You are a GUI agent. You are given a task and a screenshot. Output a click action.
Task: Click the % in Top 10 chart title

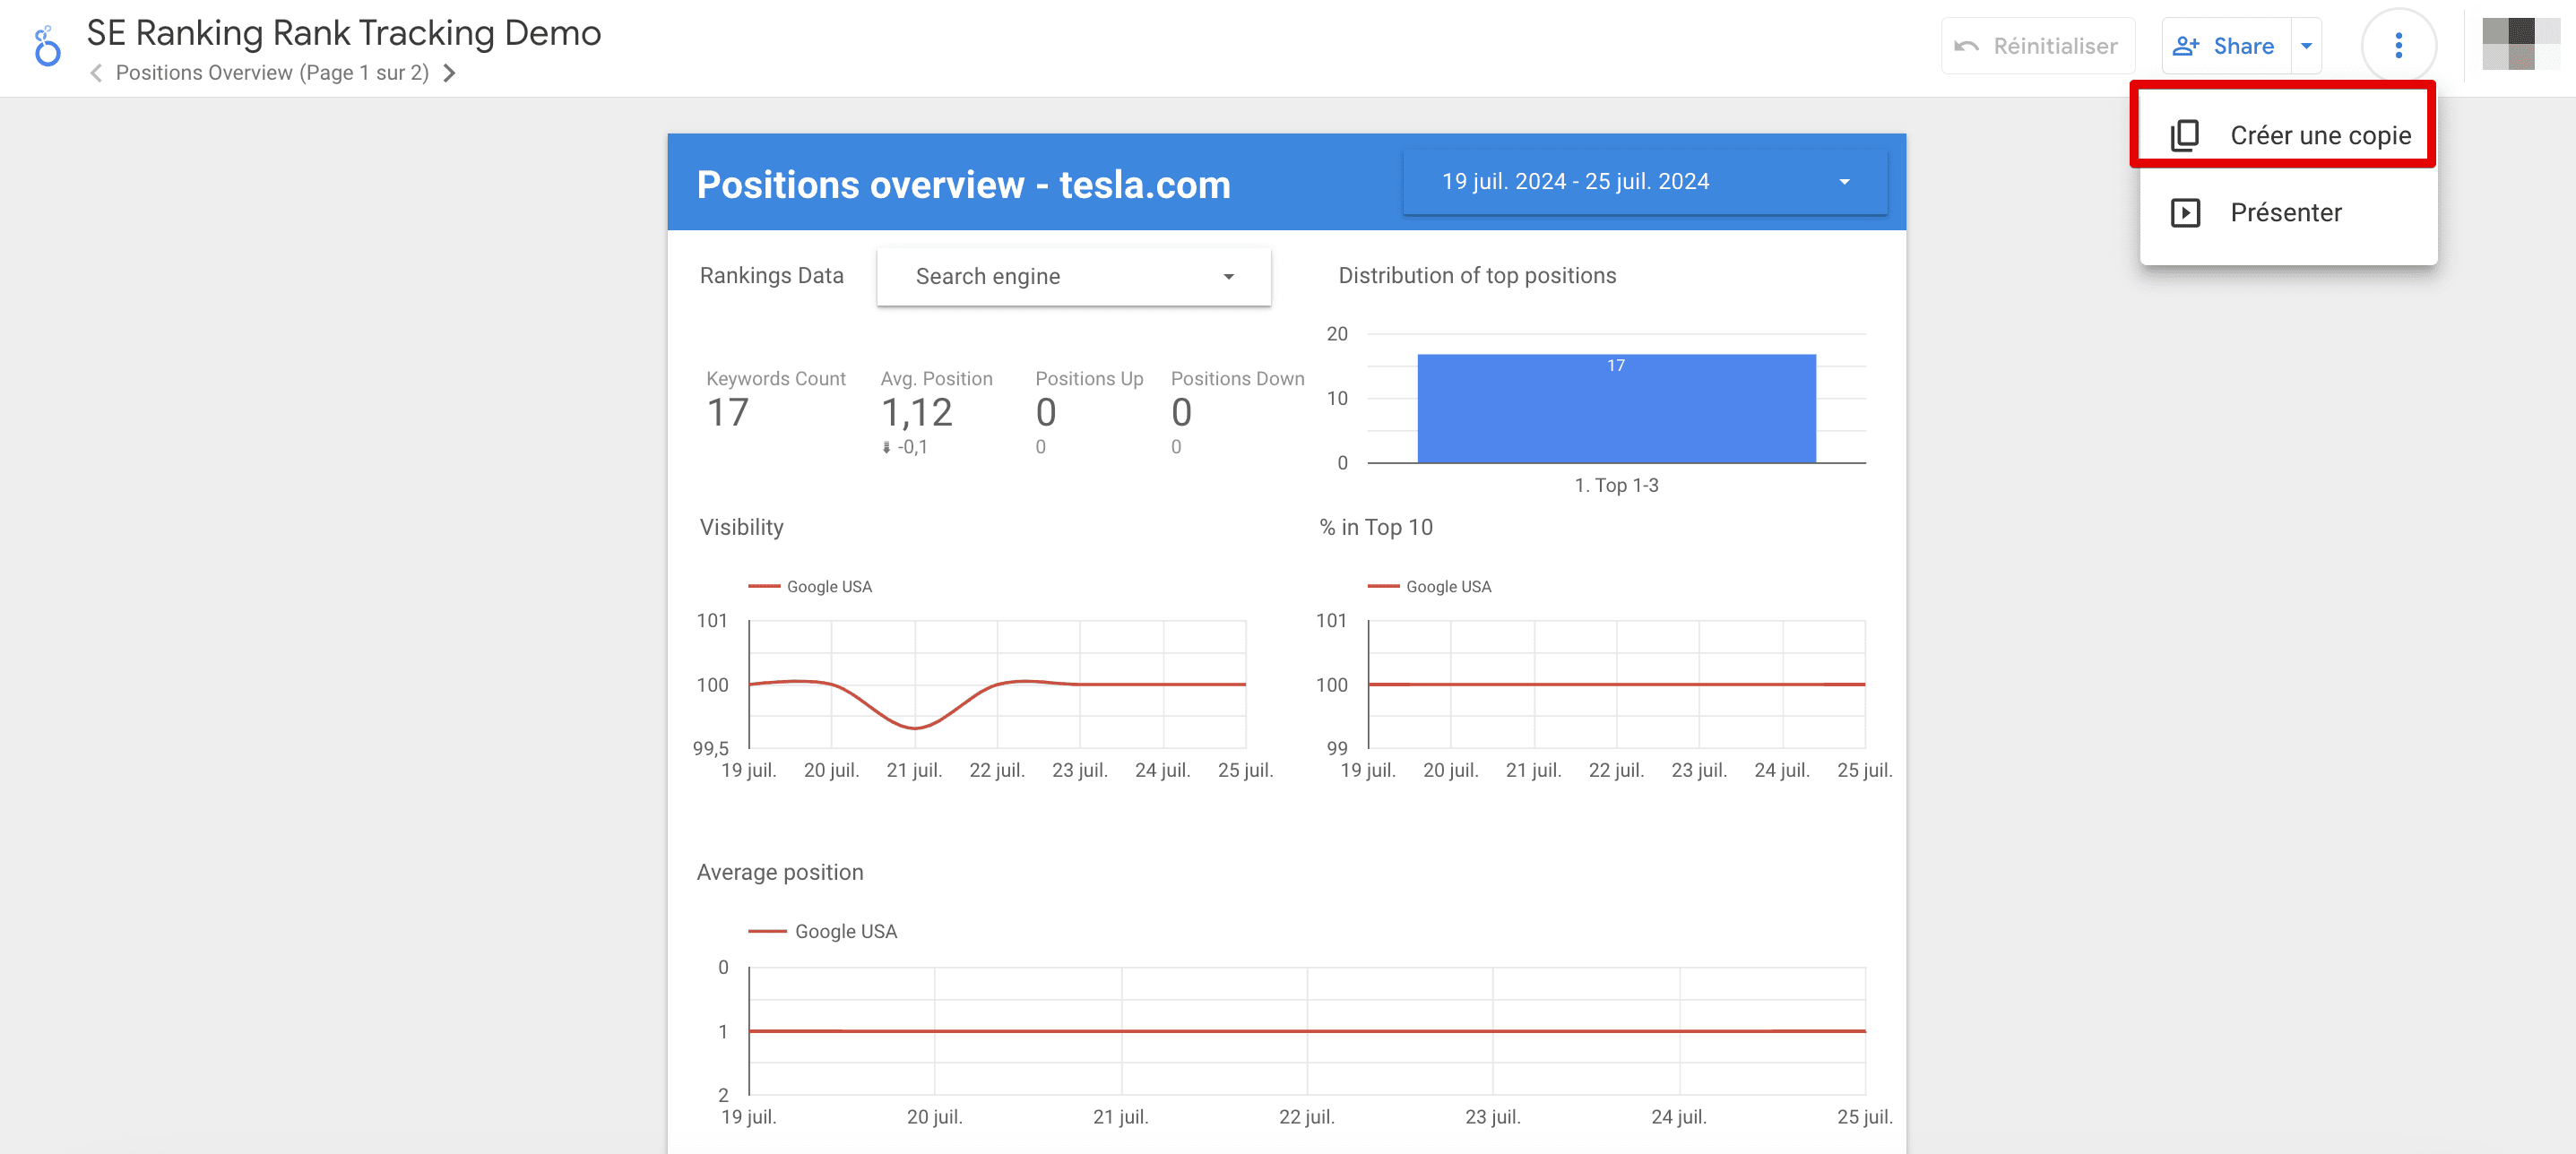click(x=1376, y=527)
